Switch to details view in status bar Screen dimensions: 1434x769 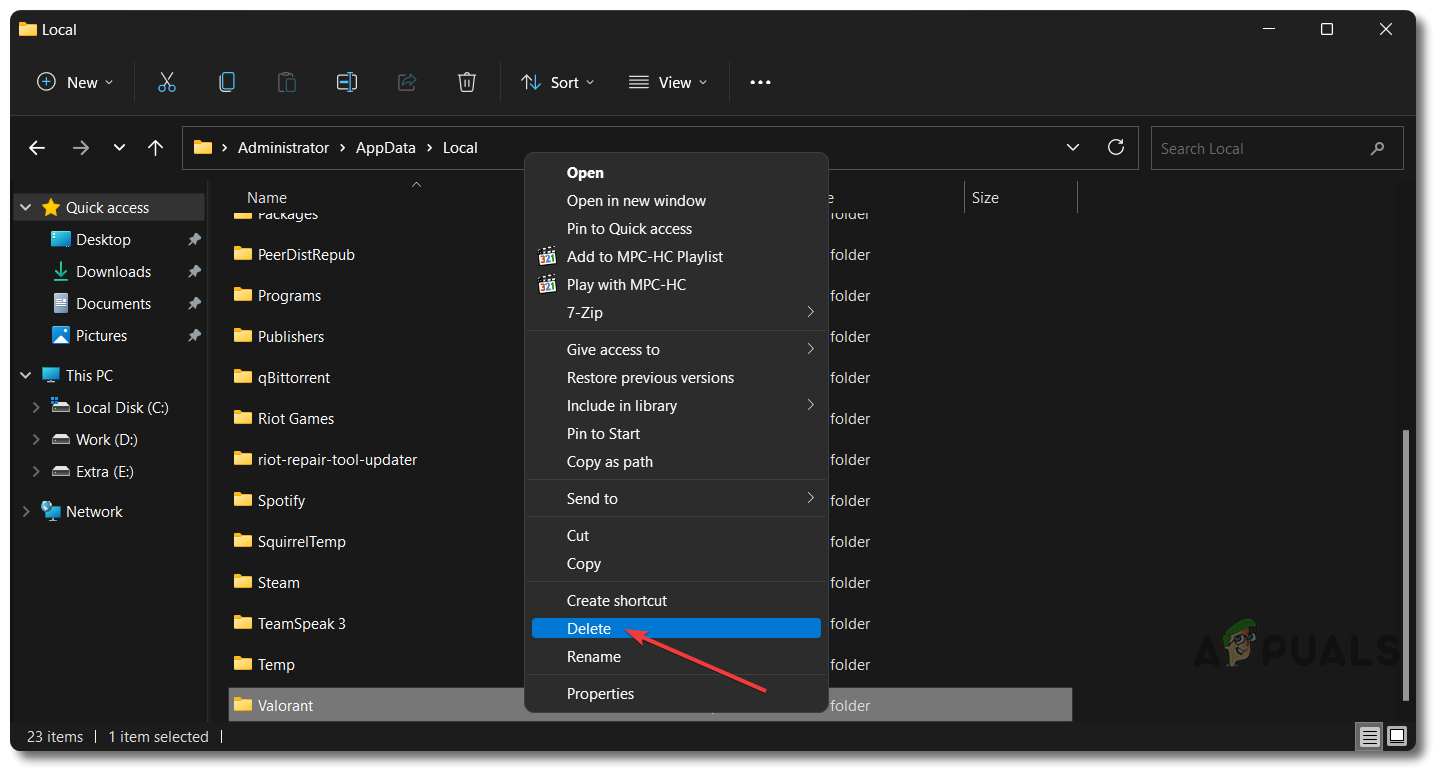click(1370, 737)
